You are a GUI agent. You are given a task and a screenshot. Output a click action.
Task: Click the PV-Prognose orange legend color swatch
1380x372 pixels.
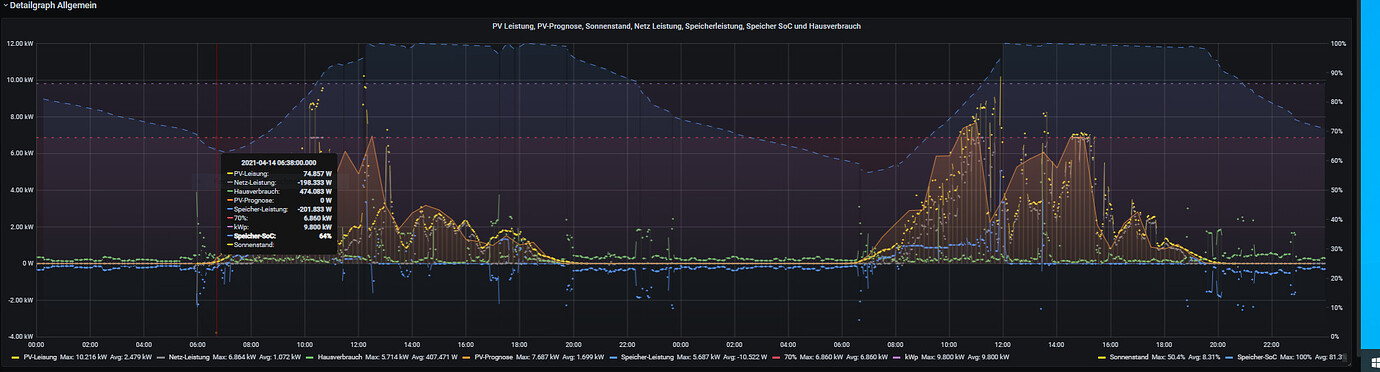[x=466, y=357]
